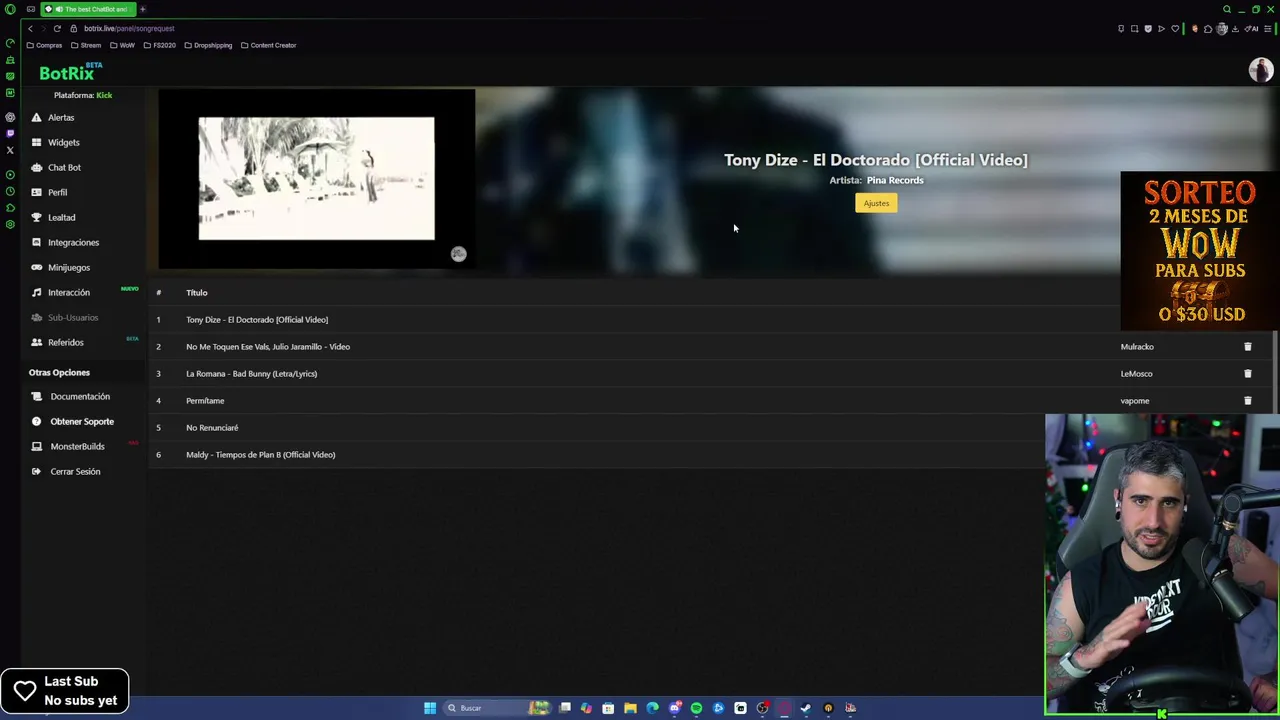
Task: Select the No Renunciaré song row
Action: coord(595,427)
